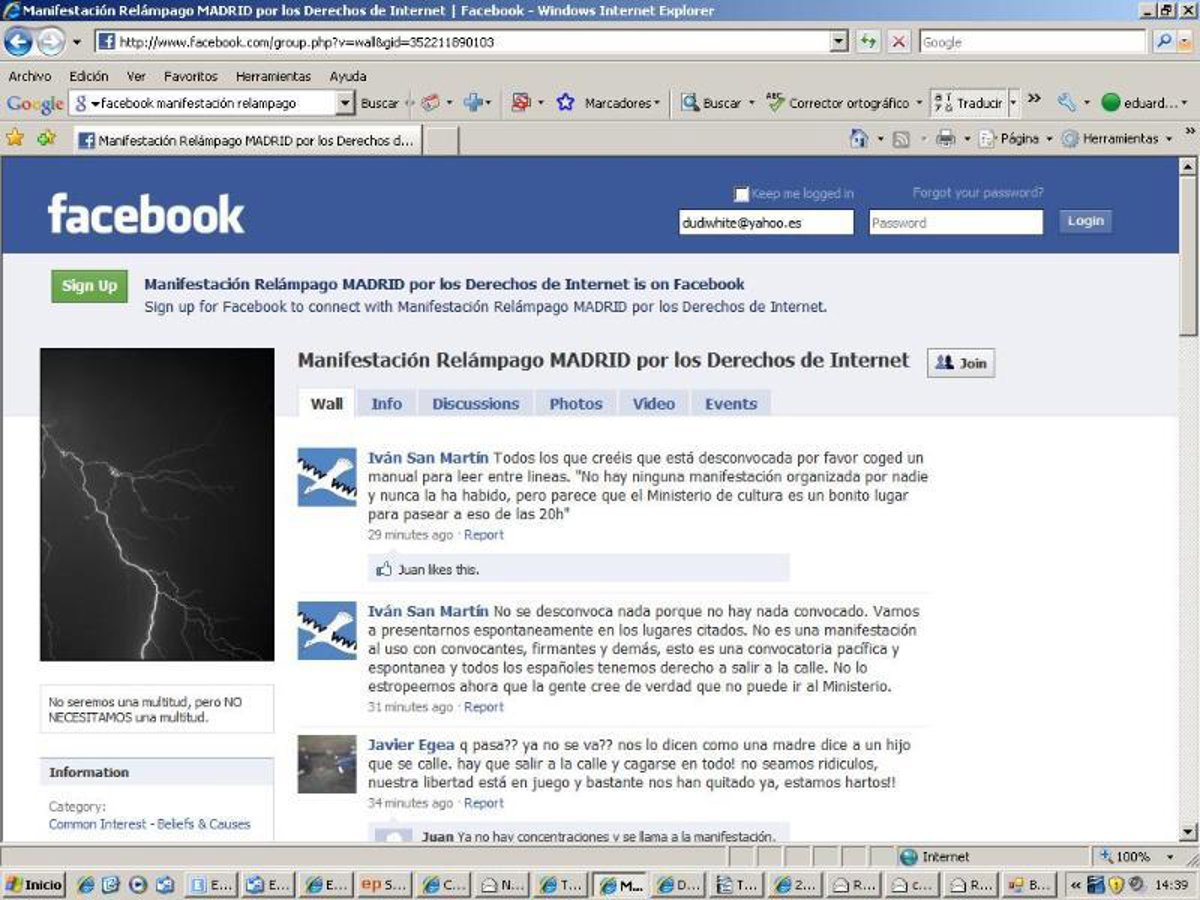Click the green Sign Up button

click(x=90, y=286)
